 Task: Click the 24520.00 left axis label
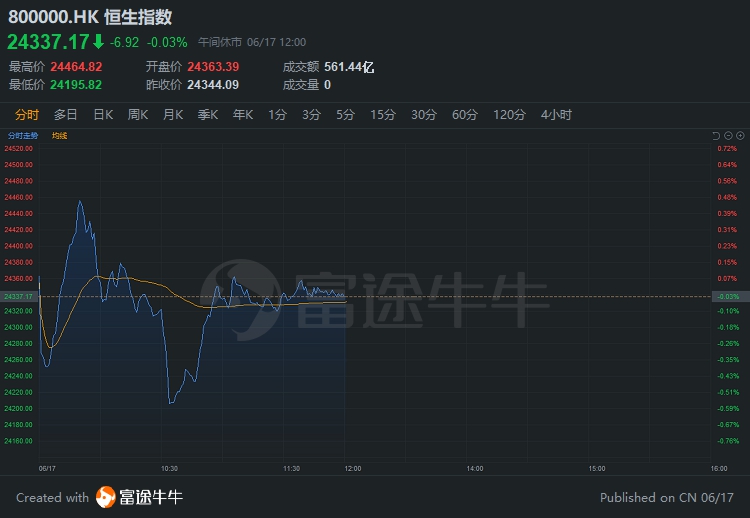pos(19,149)
